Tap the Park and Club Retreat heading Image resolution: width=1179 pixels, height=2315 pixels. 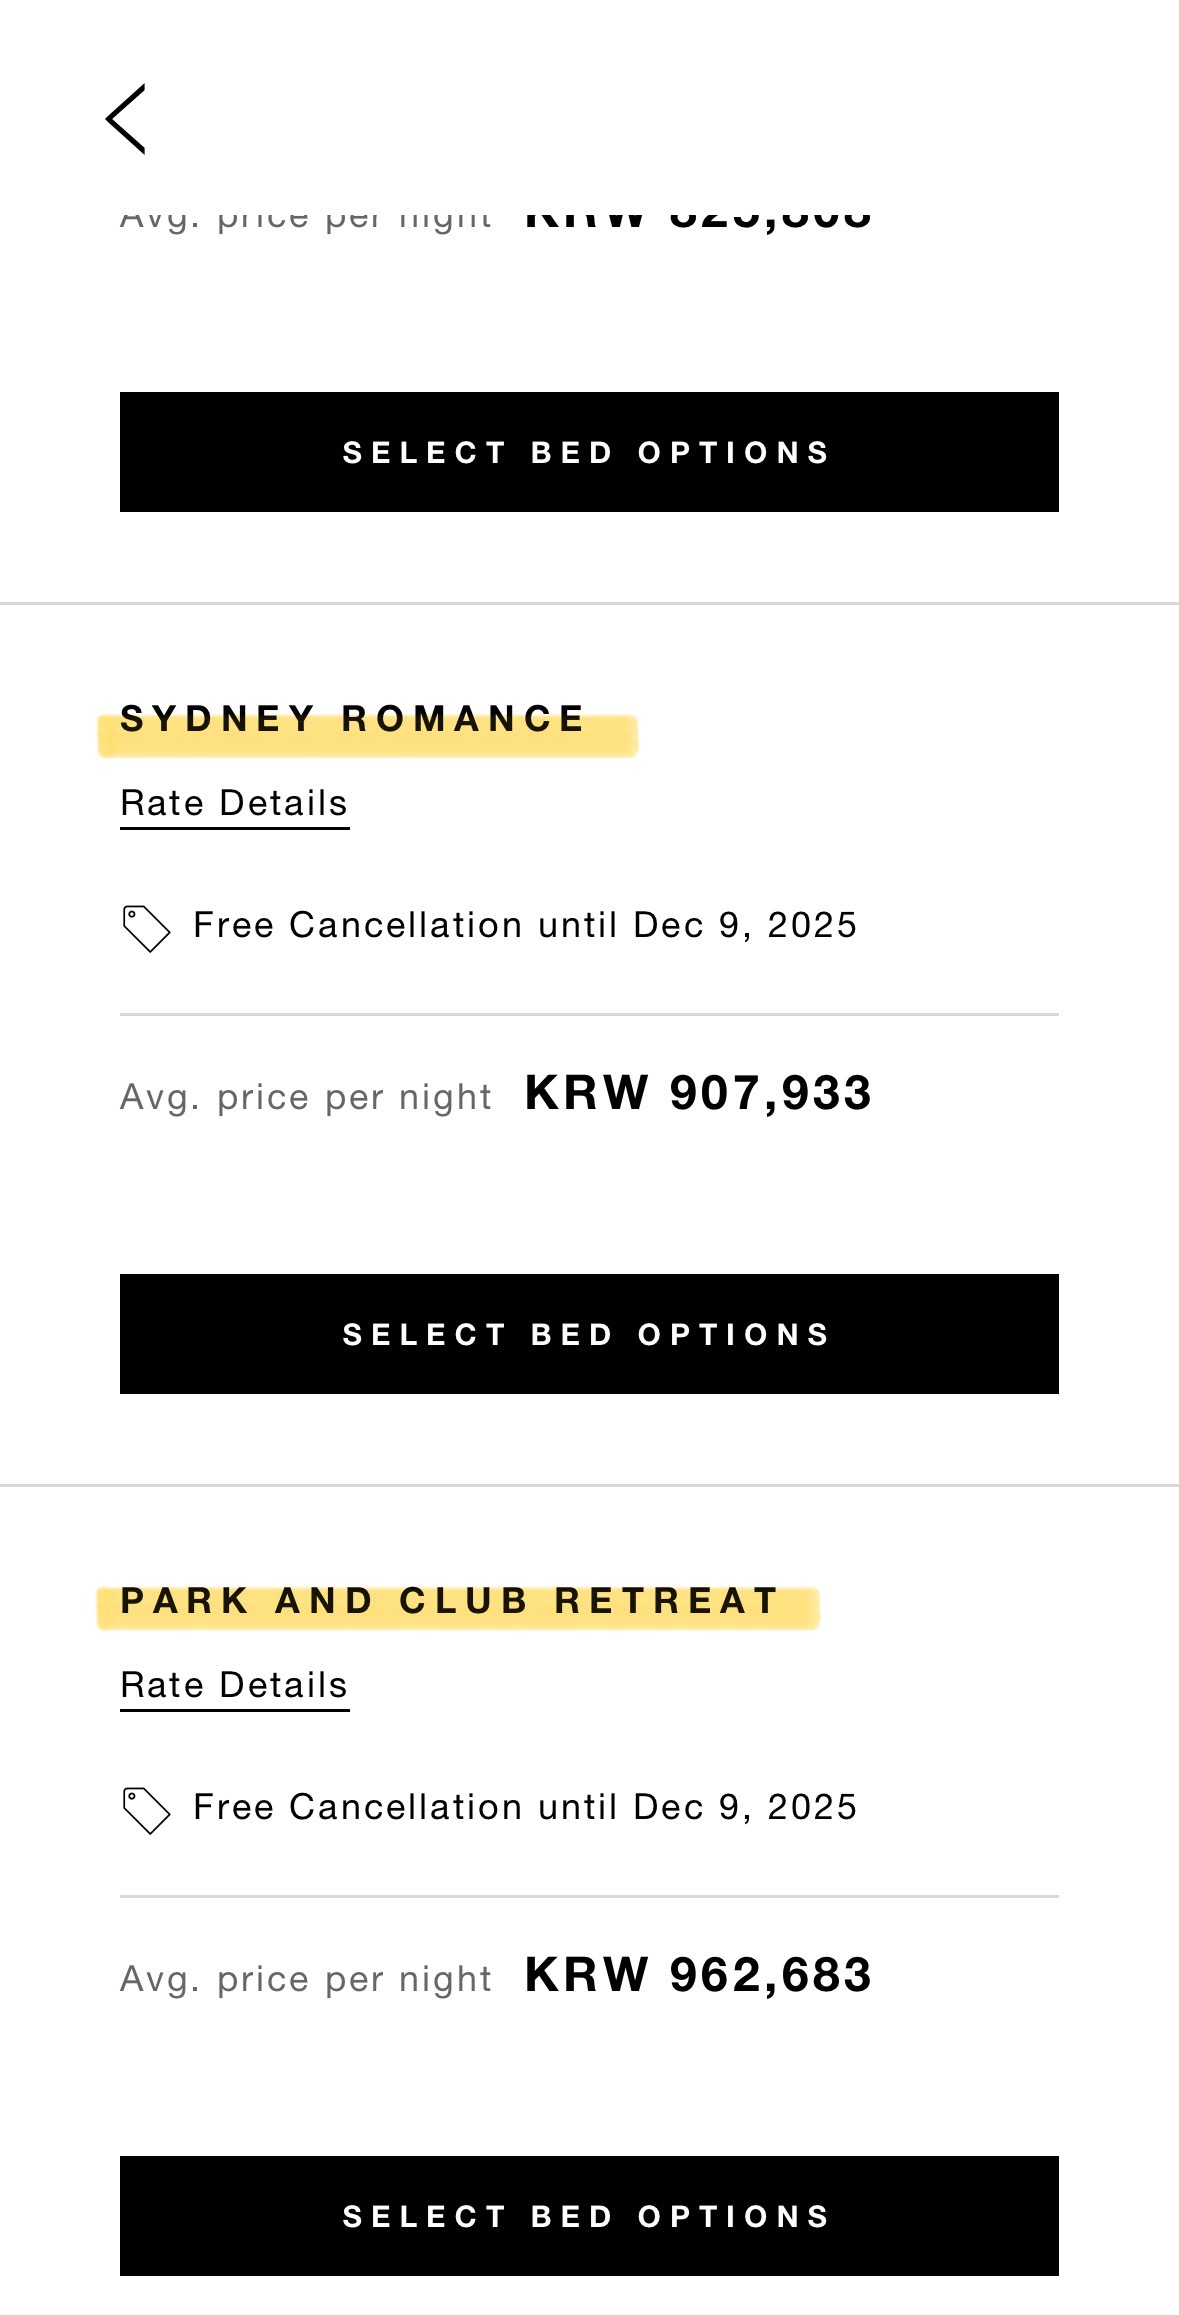click(x=449, y=1601)
